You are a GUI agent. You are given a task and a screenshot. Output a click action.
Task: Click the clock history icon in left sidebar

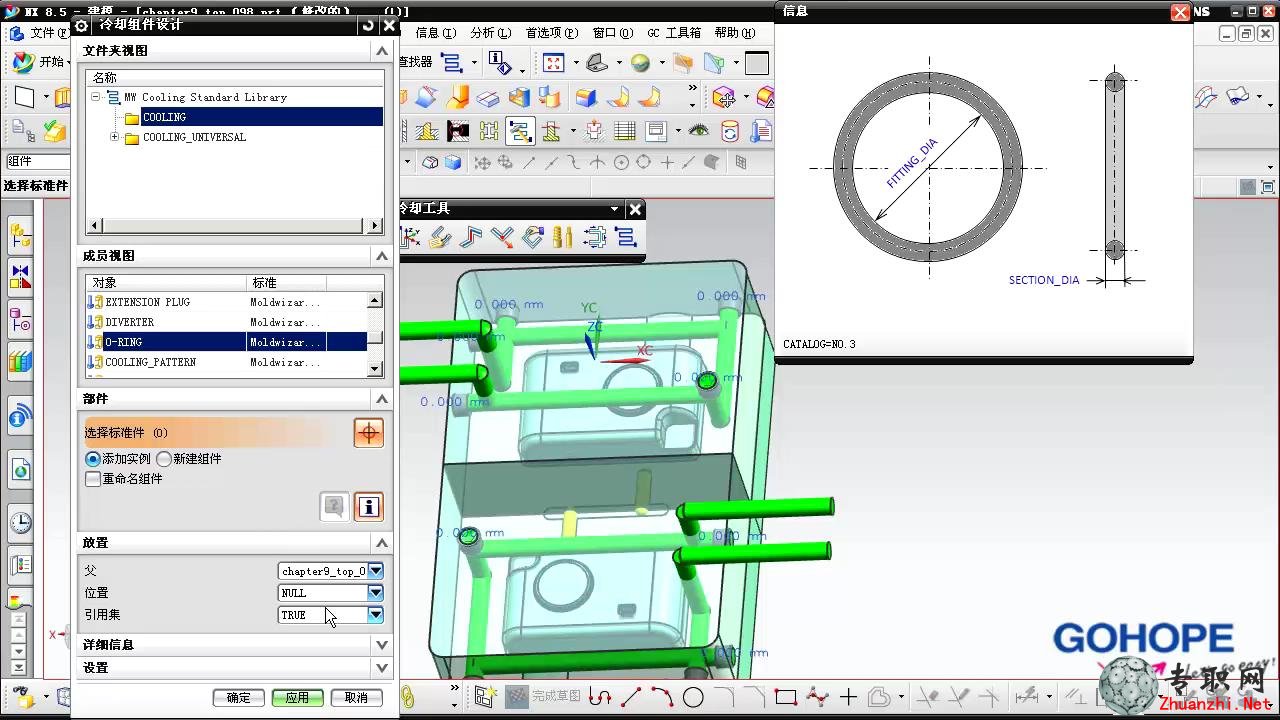[x=20, y=522]
